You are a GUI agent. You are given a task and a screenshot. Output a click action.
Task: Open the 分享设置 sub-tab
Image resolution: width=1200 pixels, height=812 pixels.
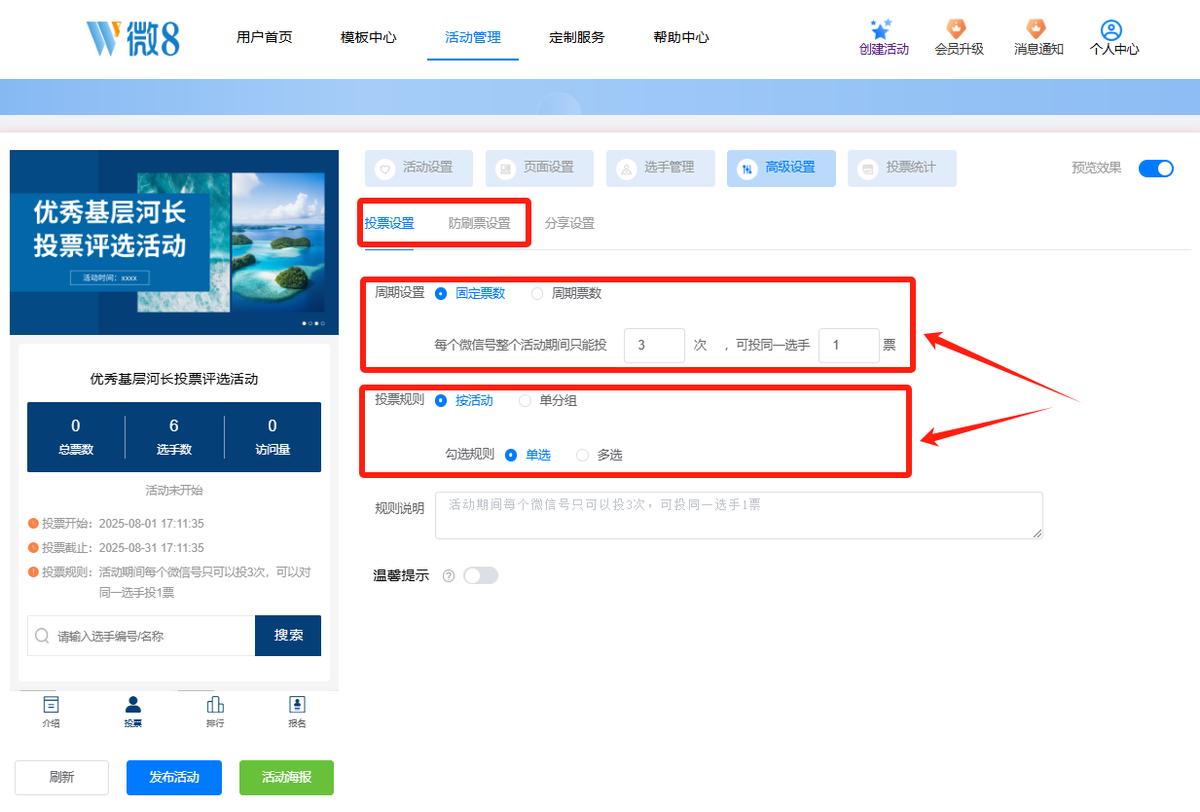click(570, 223)
